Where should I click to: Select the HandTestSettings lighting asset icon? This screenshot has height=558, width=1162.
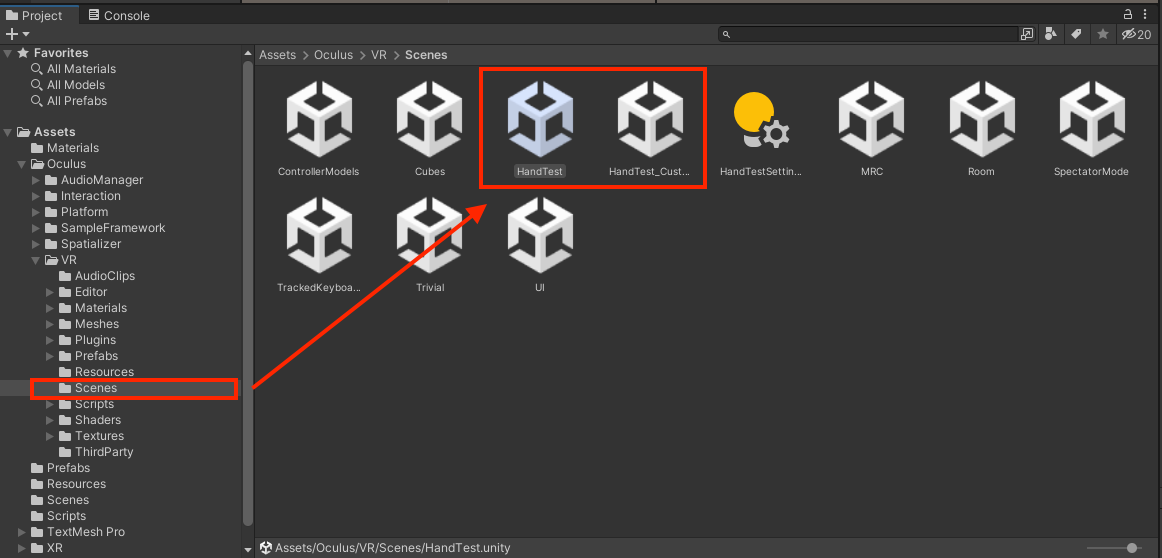click(761, 120)
